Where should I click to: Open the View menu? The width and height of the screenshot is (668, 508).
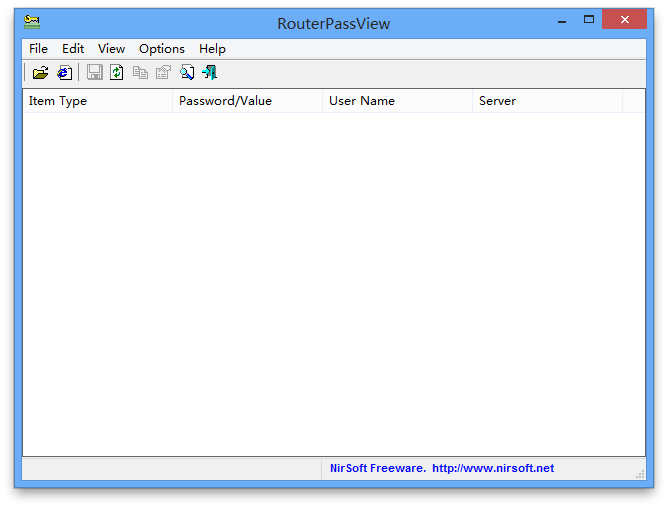click(111, 49)
